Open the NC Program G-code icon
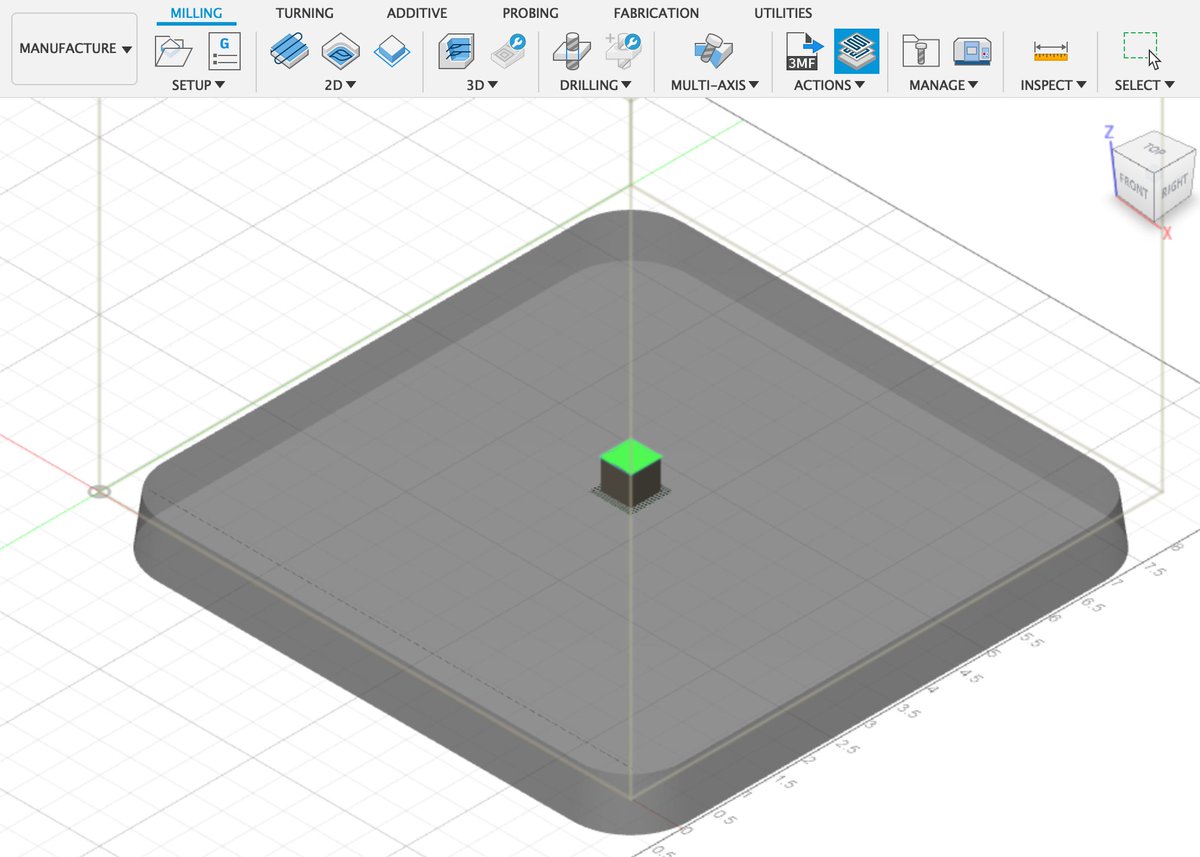 (224, 50)
